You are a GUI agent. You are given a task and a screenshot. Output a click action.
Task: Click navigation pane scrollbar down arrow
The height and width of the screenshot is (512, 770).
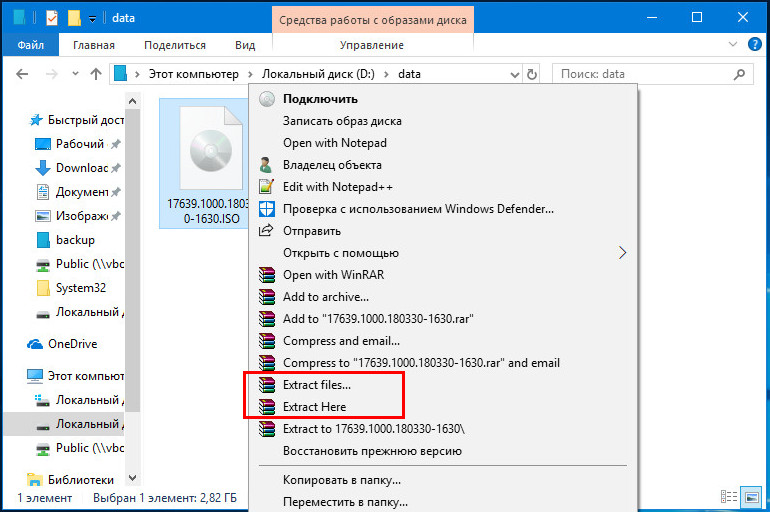[x=132, y=477]
